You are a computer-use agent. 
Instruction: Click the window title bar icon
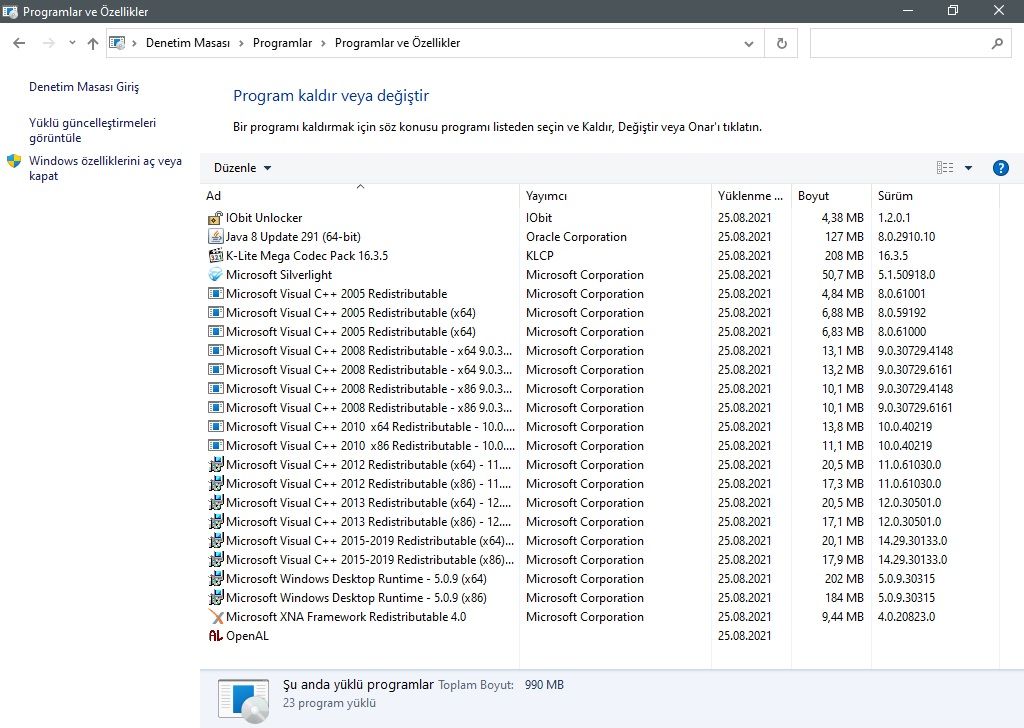[10, 11]
